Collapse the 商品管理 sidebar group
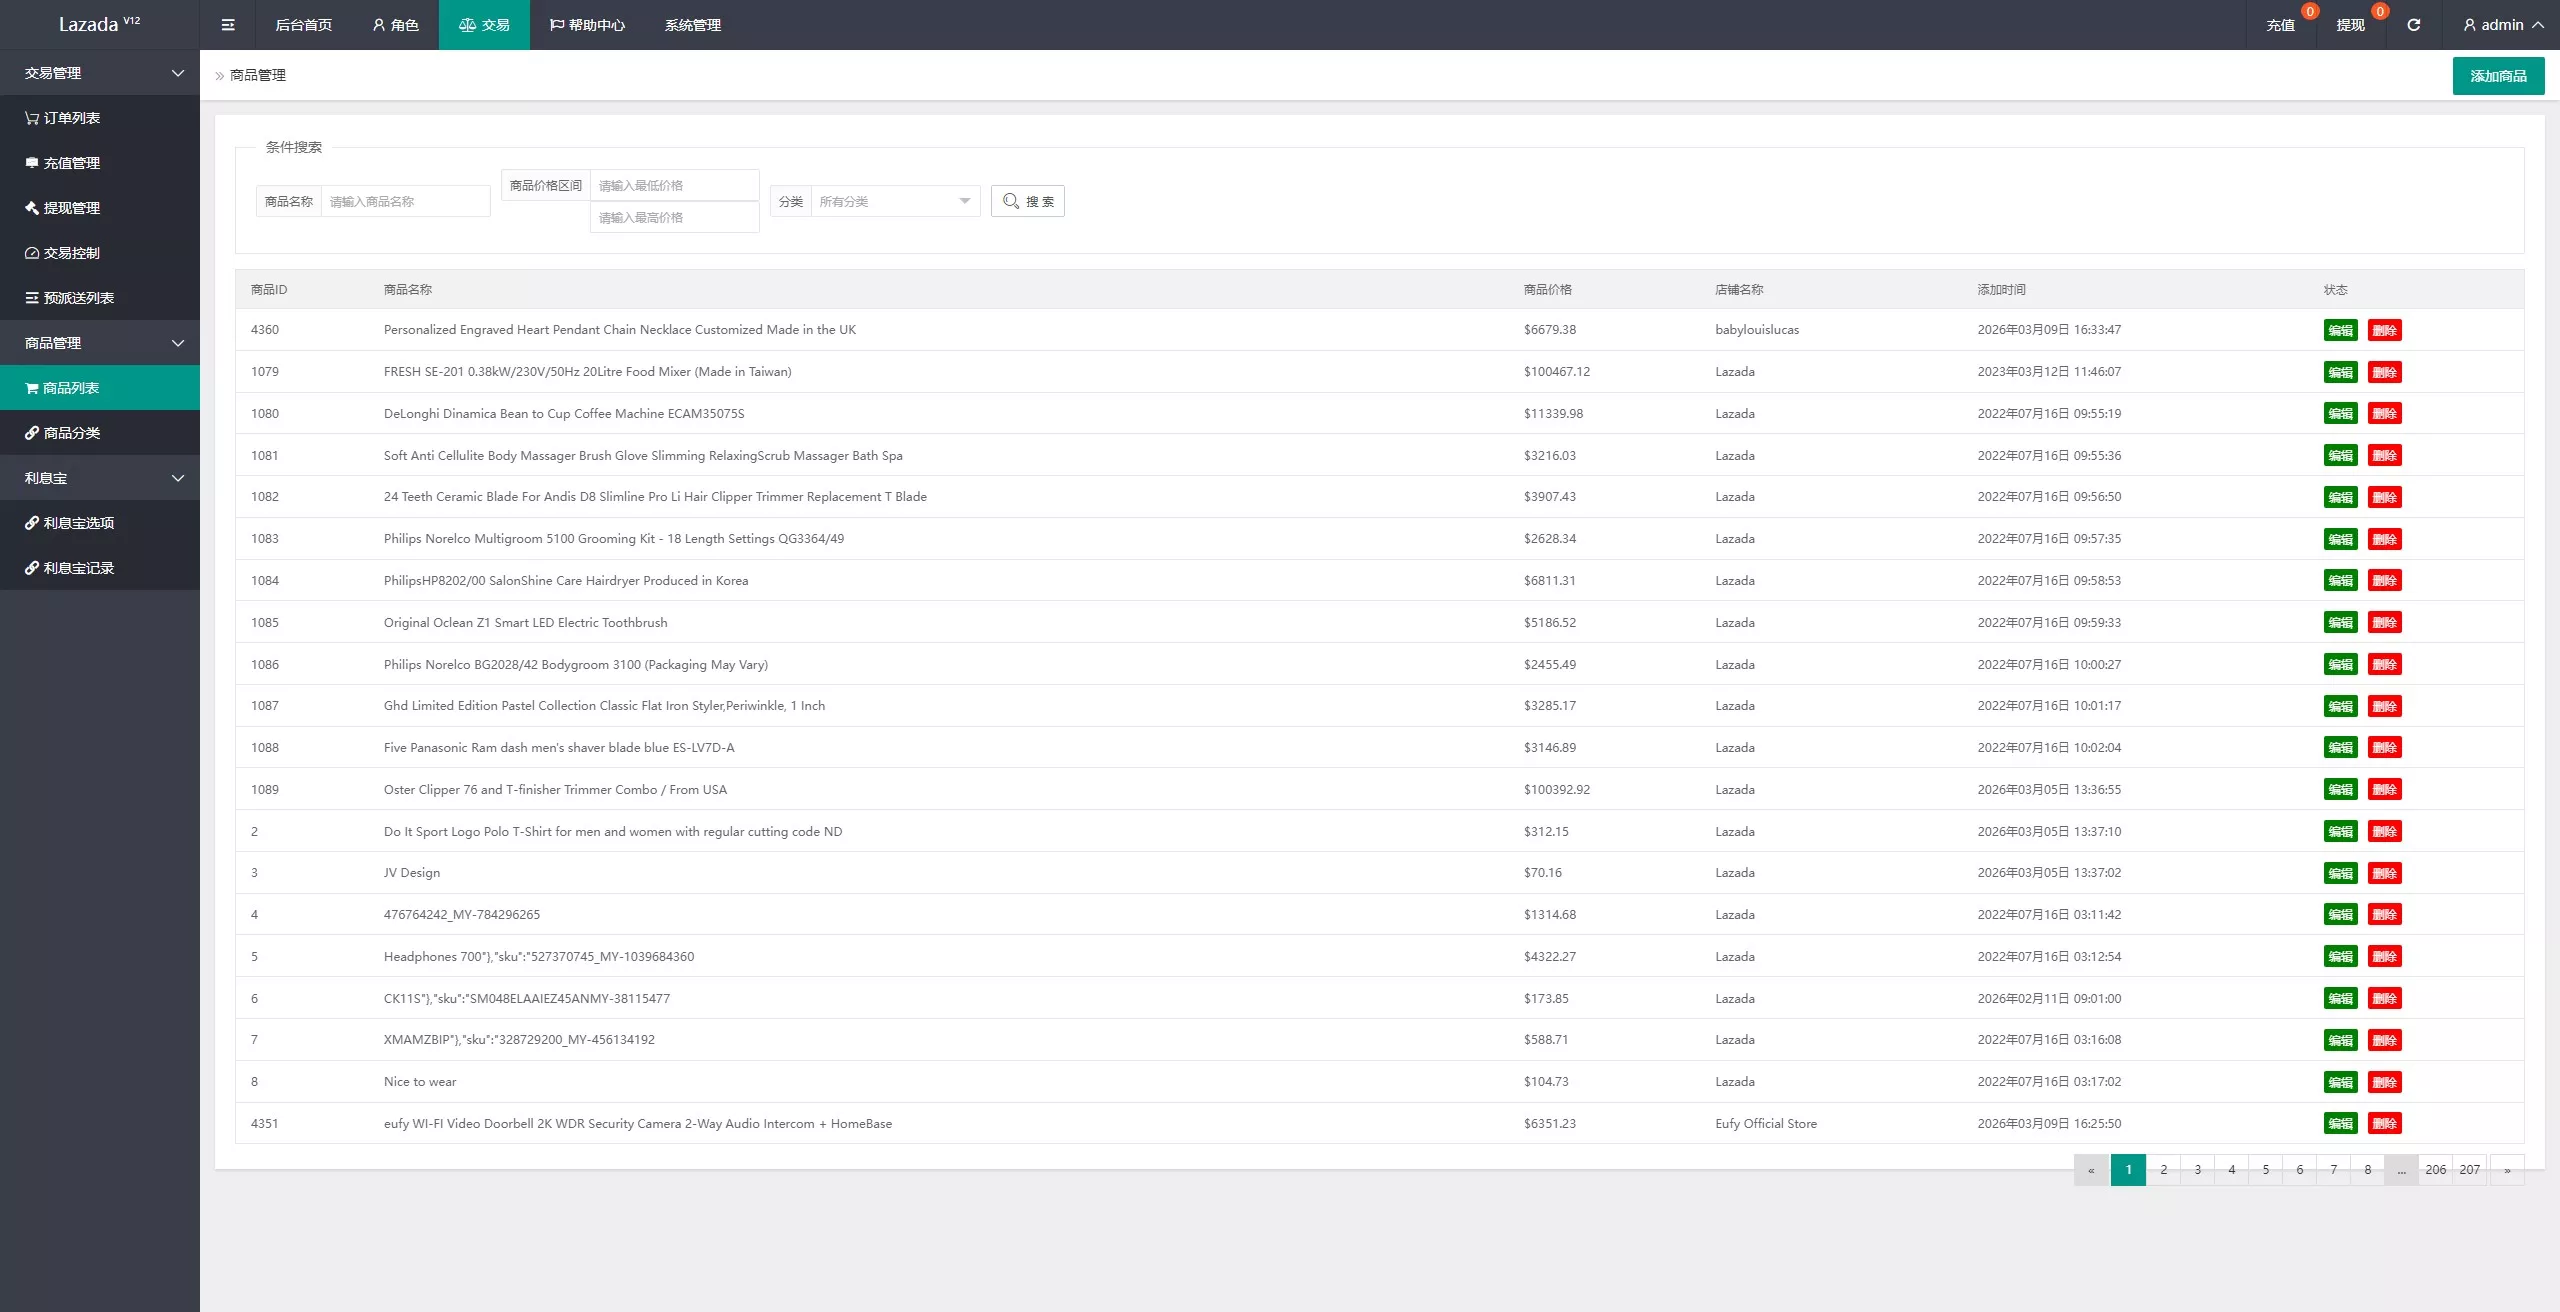Screen dimensions: 2560x1312 (100, 343)
